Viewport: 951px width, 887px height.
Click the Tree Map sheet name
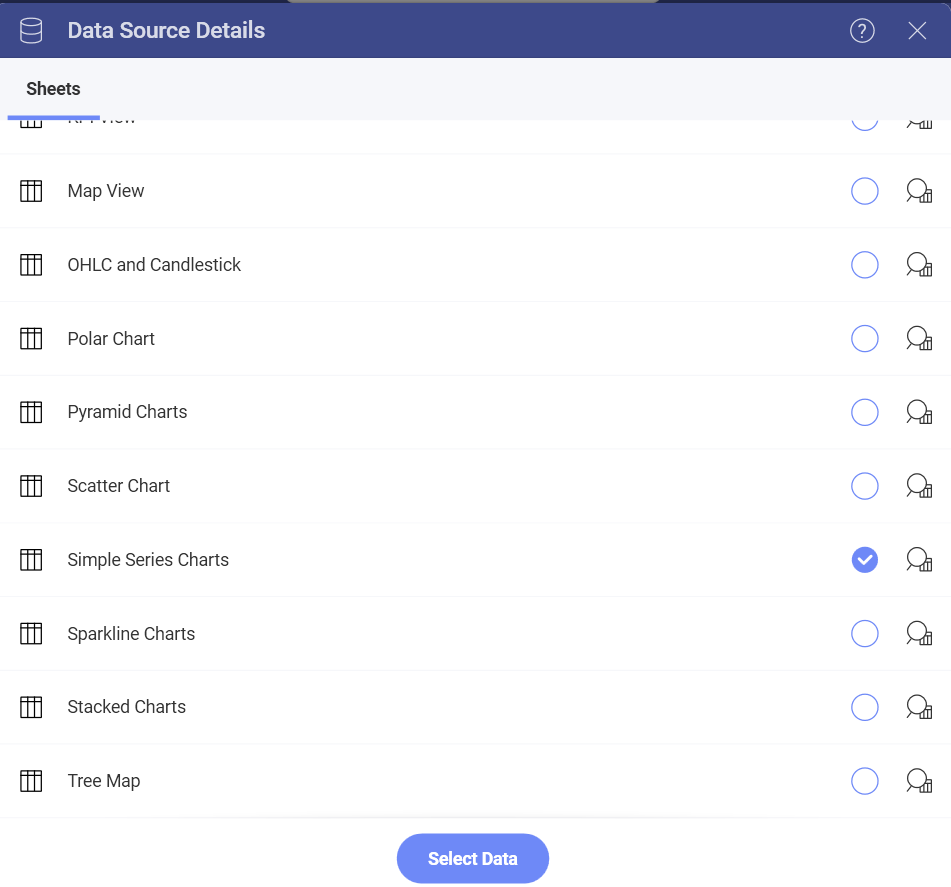point(104,781)
